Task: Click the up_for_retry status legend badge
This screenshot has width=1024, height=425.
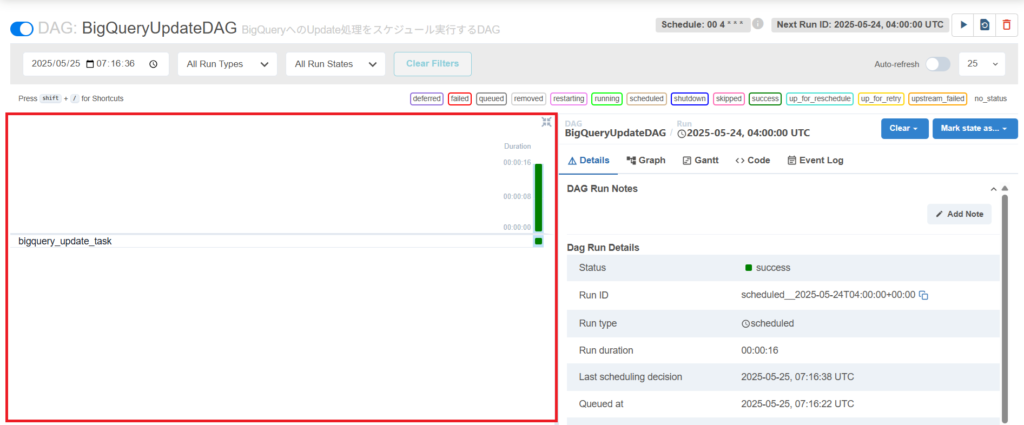Action: tap(881, 99)
